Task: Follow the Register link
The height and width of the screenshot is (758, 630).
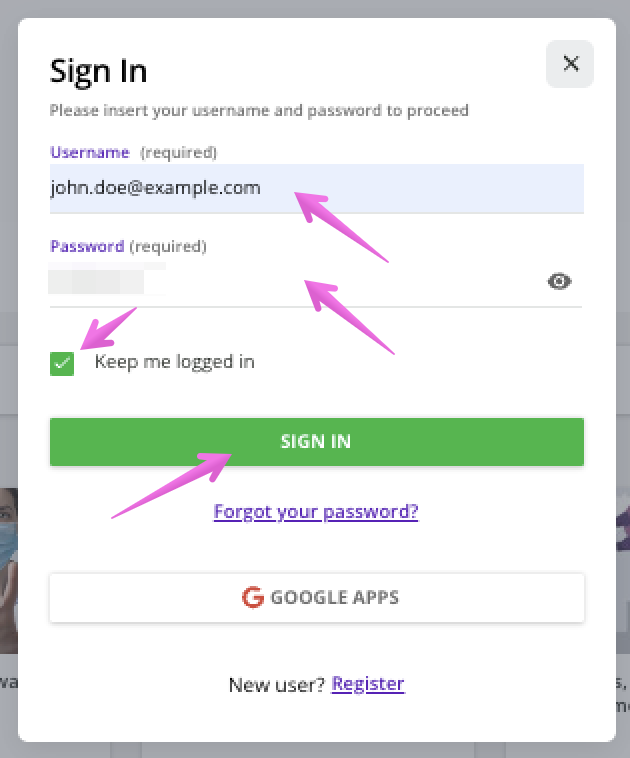Action: (368, 685)
